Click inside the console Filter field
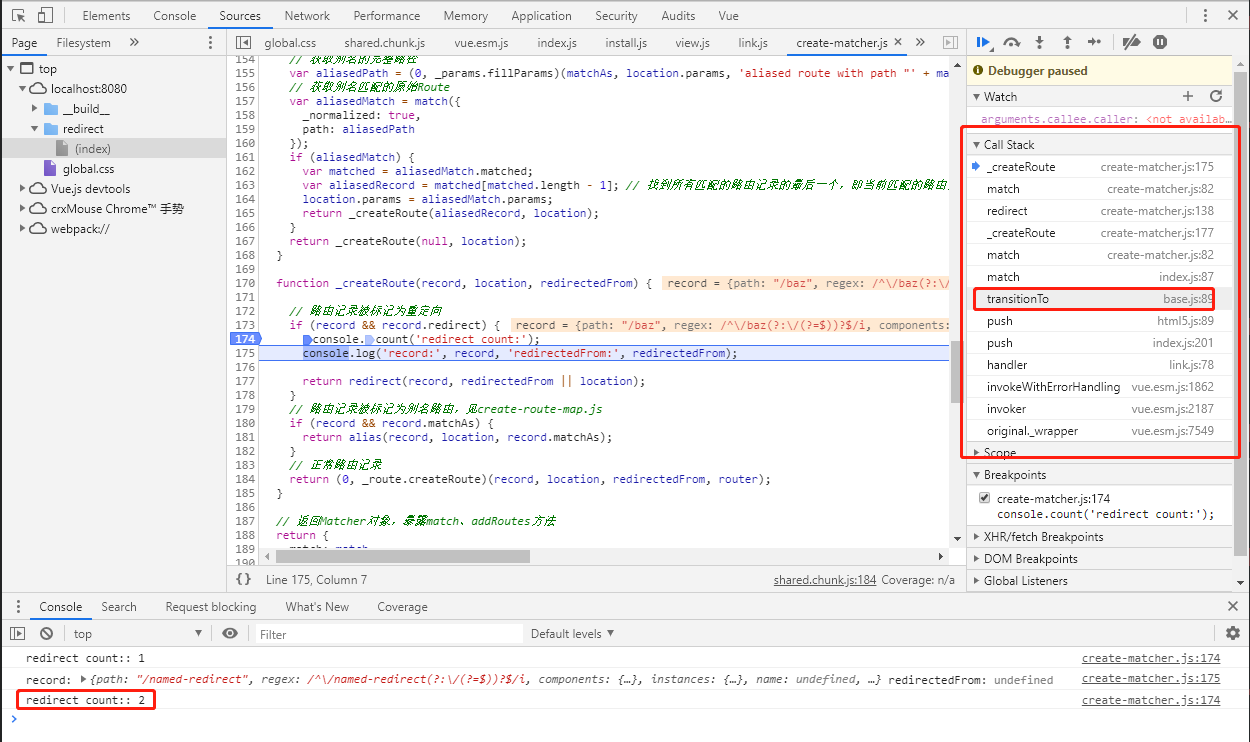 (x=330, y=633)
